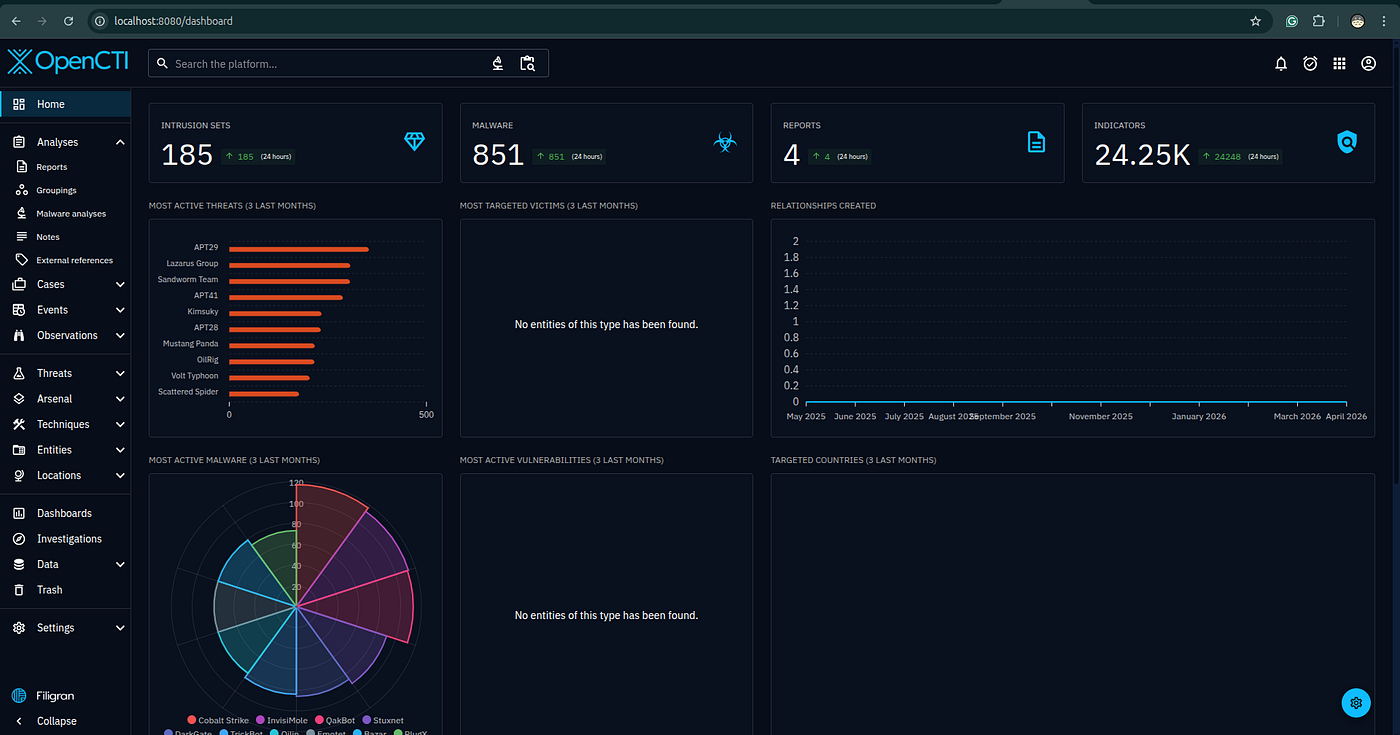Click the Most Targeted Victims heading
Screen dimensions: 1400x735
549,206
